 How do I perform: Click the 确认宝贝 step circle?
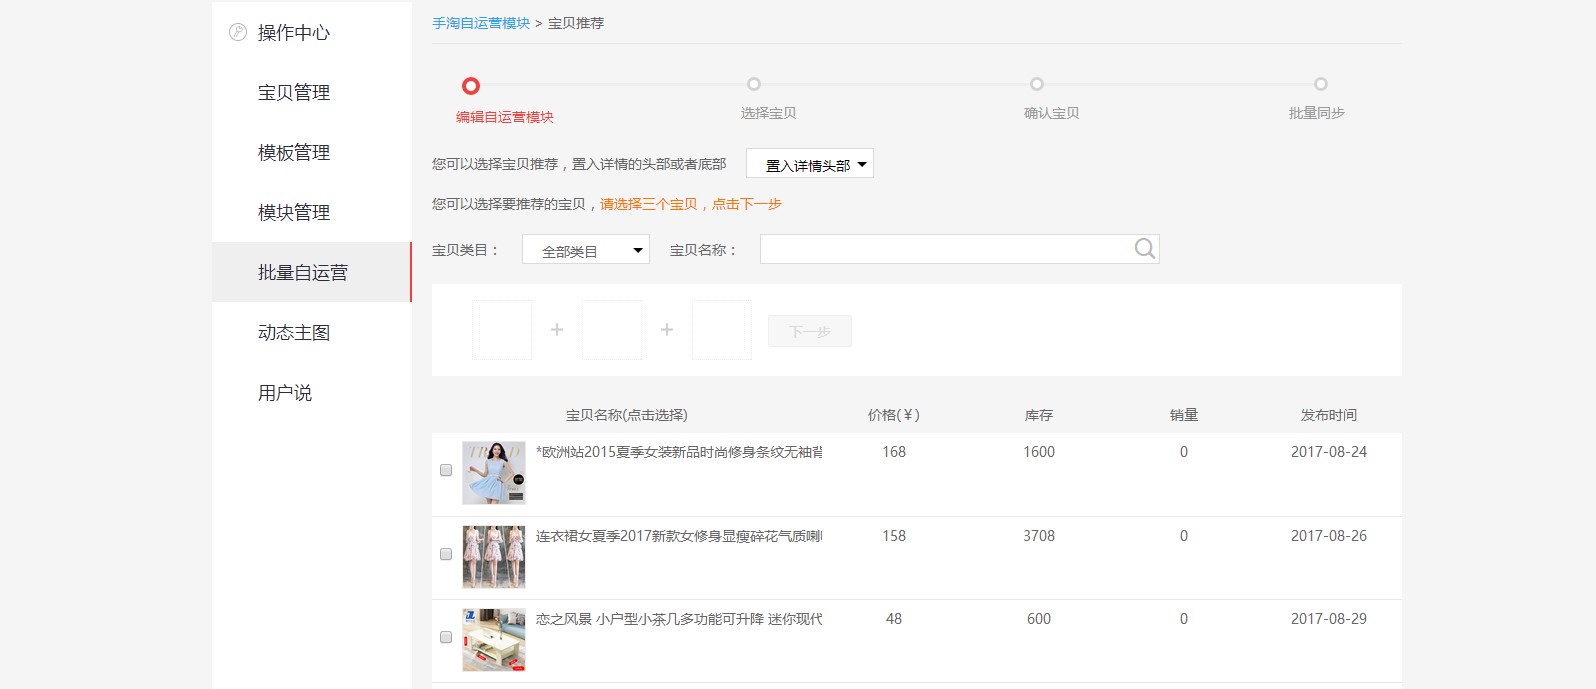tap(1037, 84)
